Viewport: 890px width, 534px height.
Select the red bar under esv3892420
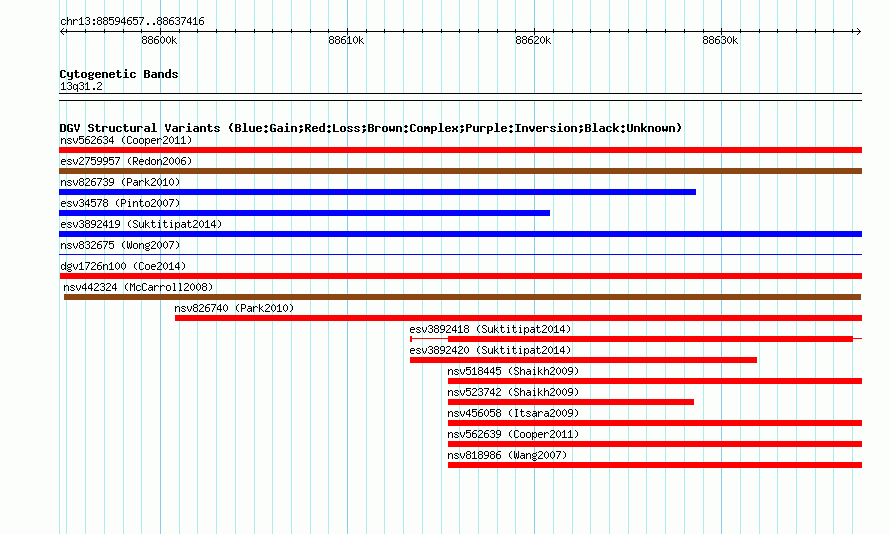coord(583,360)
